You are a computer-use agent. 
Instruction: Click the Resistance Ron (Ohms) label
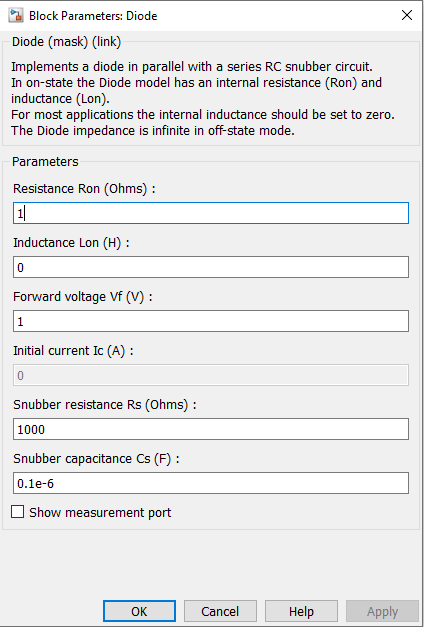point(84,188)
